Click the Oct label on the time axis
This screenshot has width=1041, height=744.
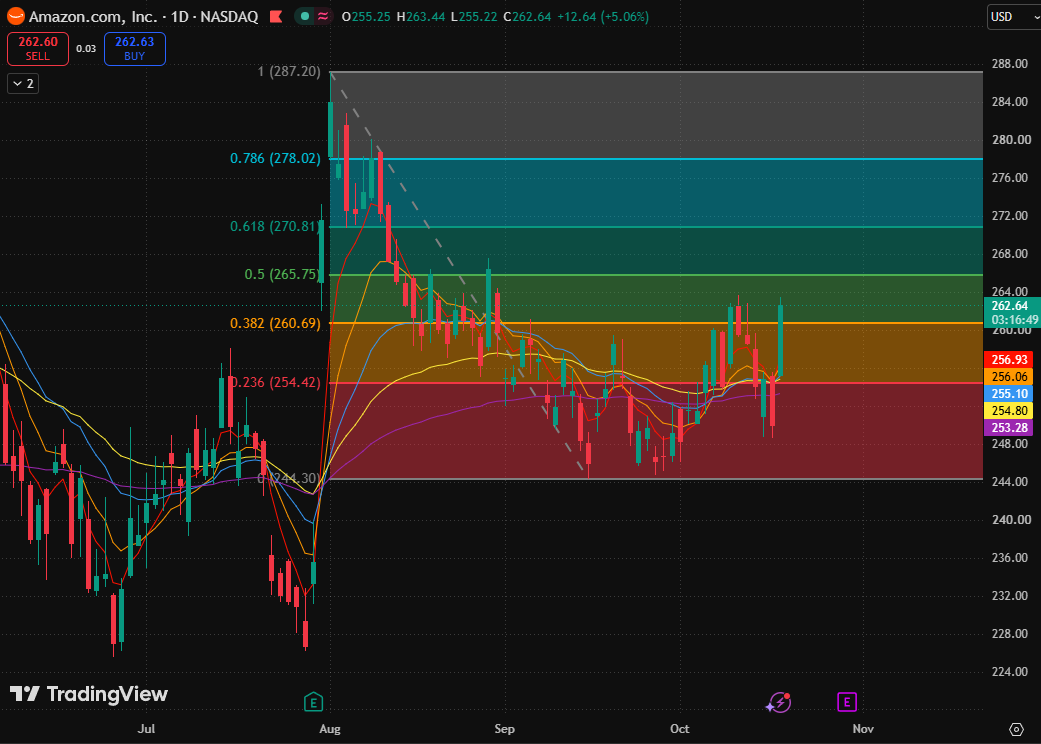coord(680,729)
